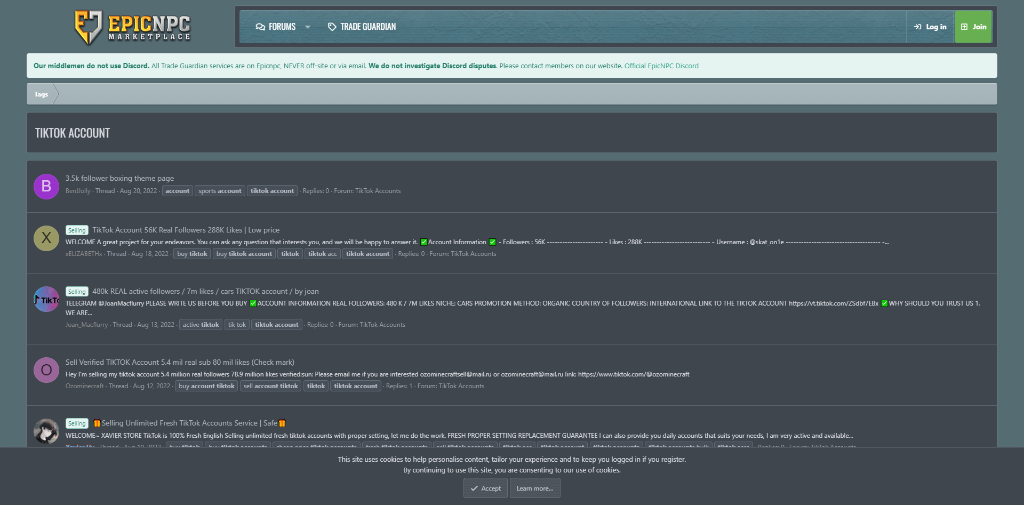Click 'tiktok account' tag on boxing thread
Screen dimensions: 1024x505
coord(272,191)
